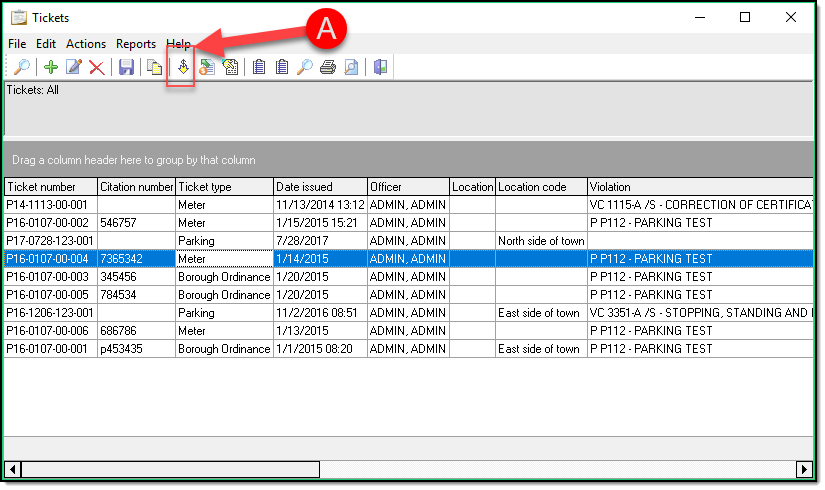Click the horizontal scrollbar right arrow

[803, 469]
